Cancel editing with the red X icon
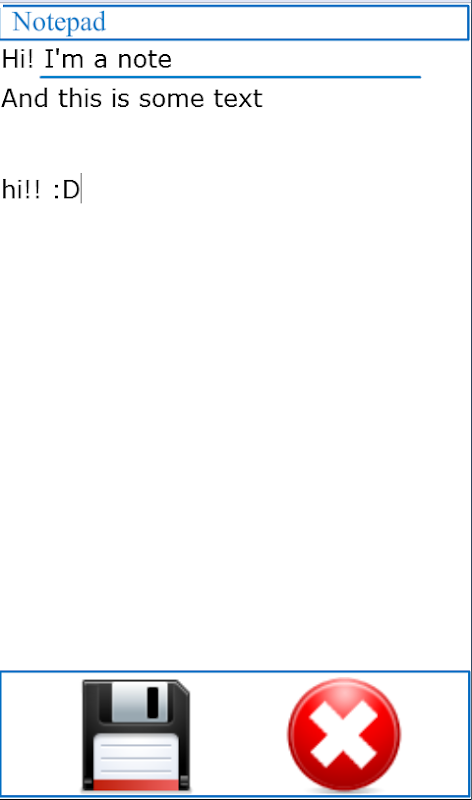472x800 pixels. (344, 735)
